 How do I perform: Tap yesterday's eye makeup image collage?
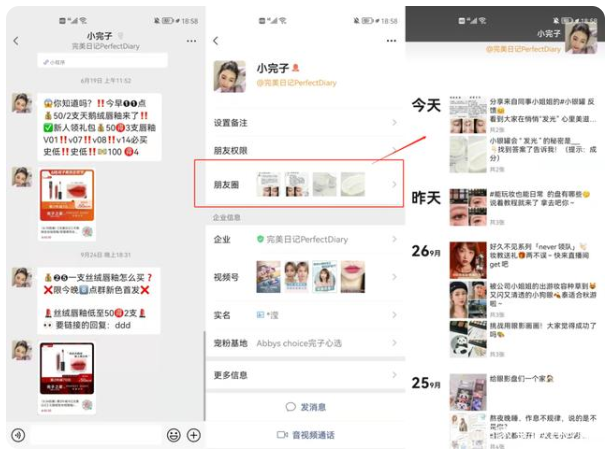pos(468,207)
